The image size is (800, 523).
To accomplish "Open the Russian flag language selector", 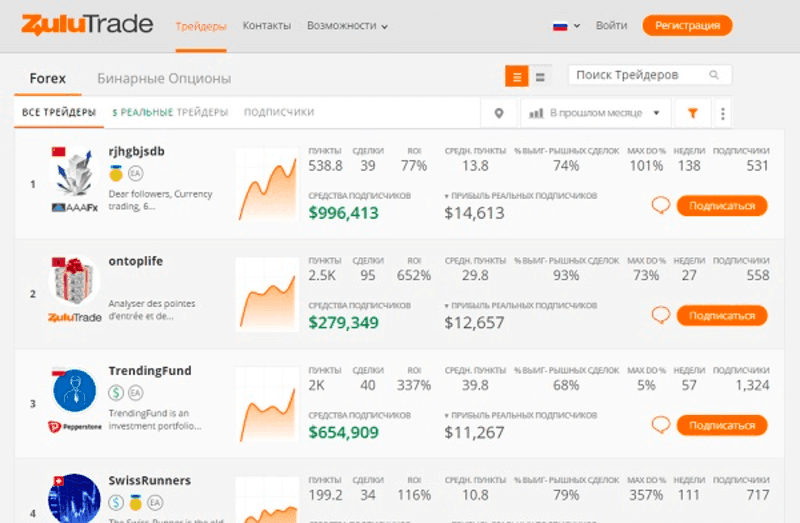I will tap(566, 26).
